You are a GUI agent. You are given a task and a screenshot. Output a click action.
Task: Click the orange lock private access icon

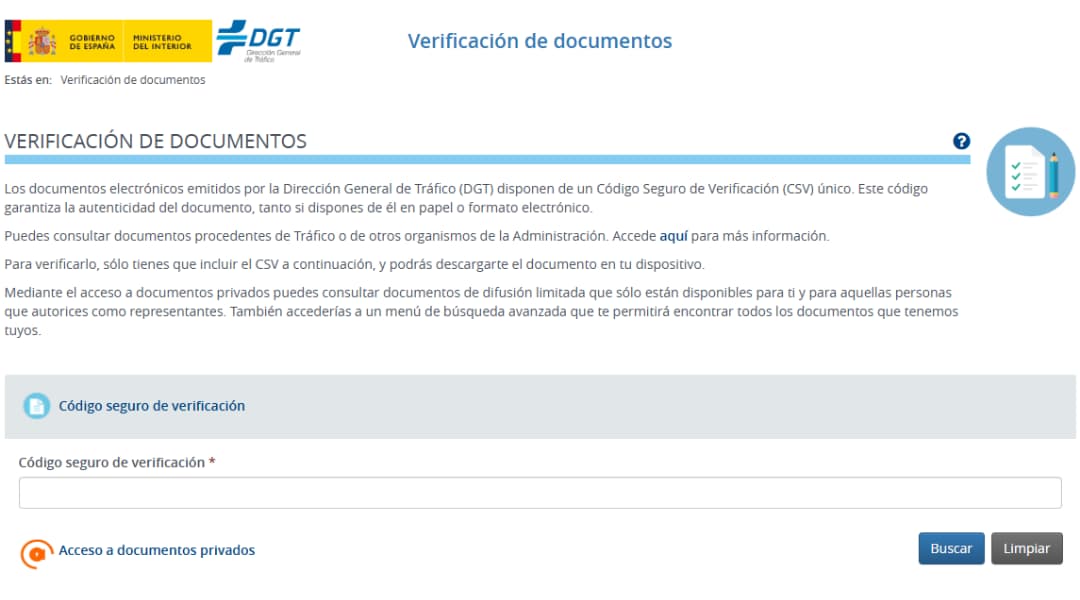coord(37,552)
